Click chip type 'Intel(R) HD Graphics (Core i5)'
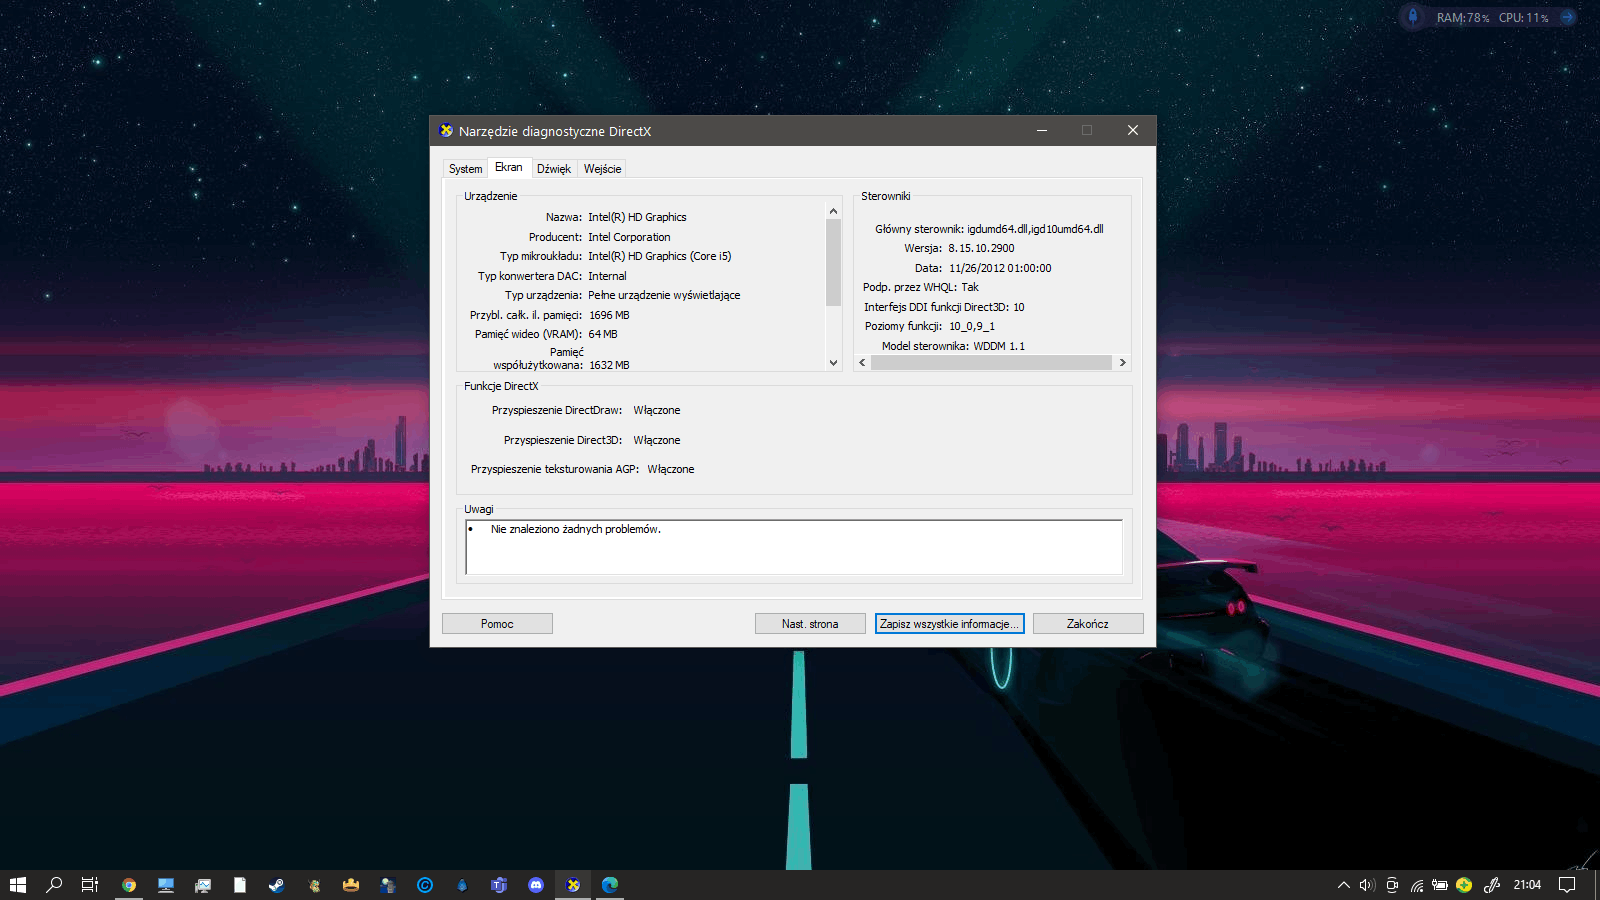1600x900 pixels. (x=660, y=256)
